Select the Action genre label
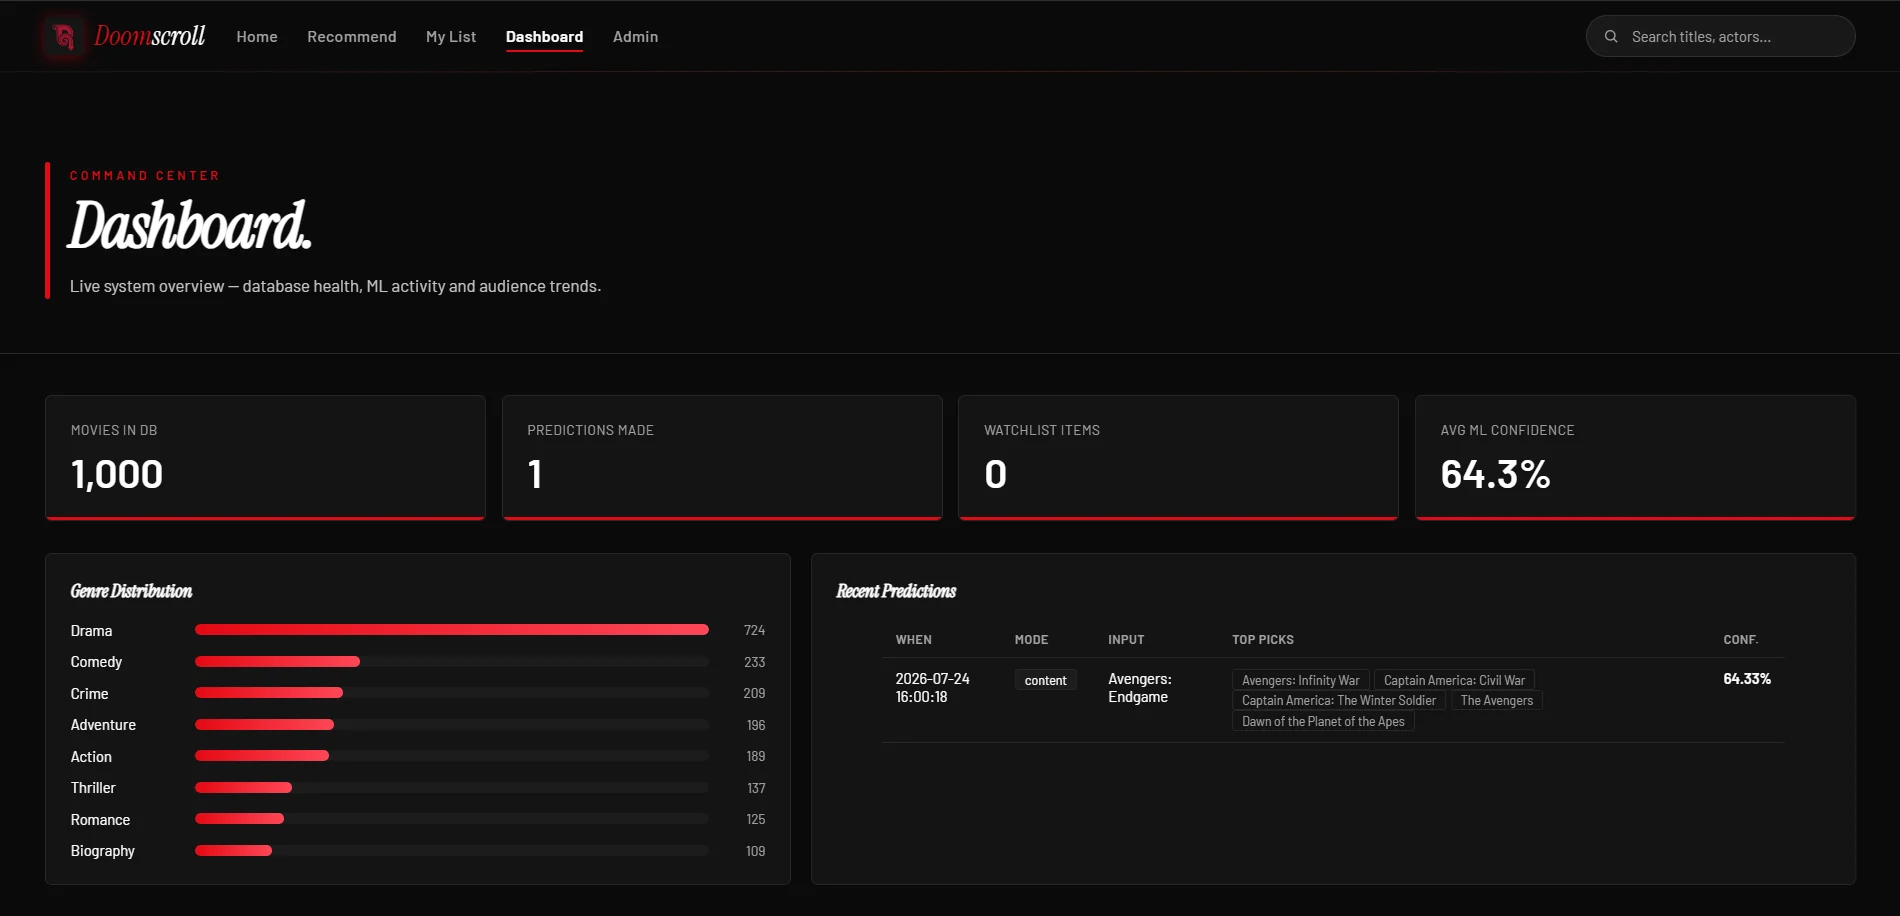This screenshot has width=1900, height=916. [x=91, y=757]
